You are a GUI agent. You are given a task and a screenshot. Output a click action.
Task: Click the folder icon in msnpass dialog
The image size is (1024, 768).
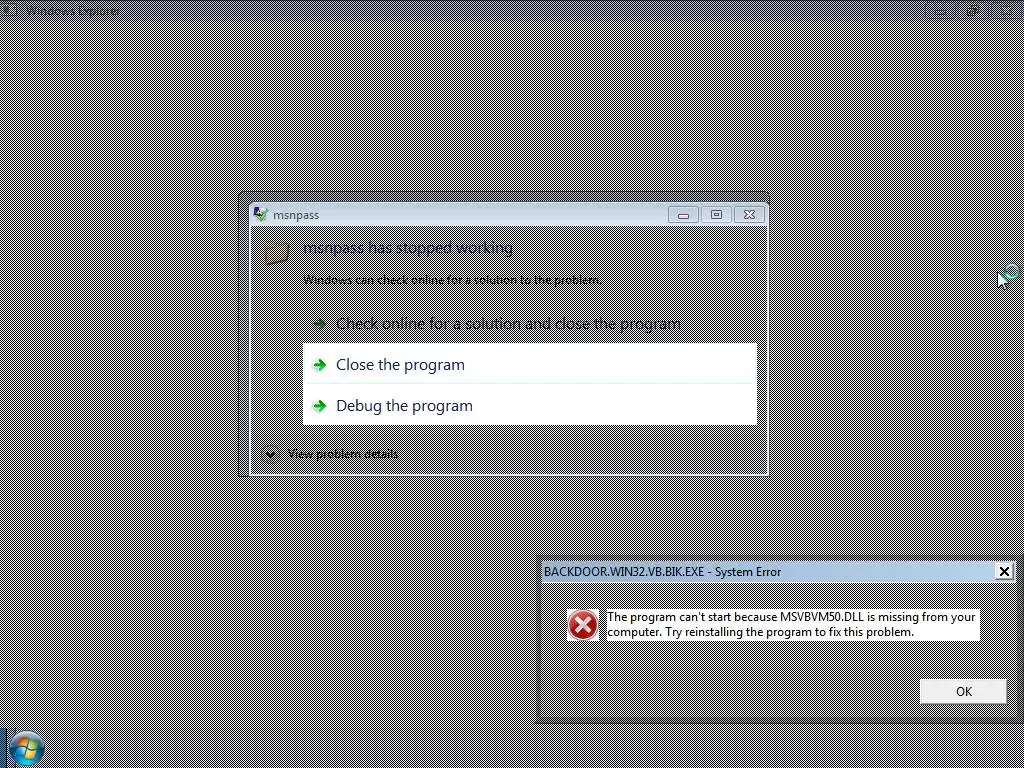277,253
